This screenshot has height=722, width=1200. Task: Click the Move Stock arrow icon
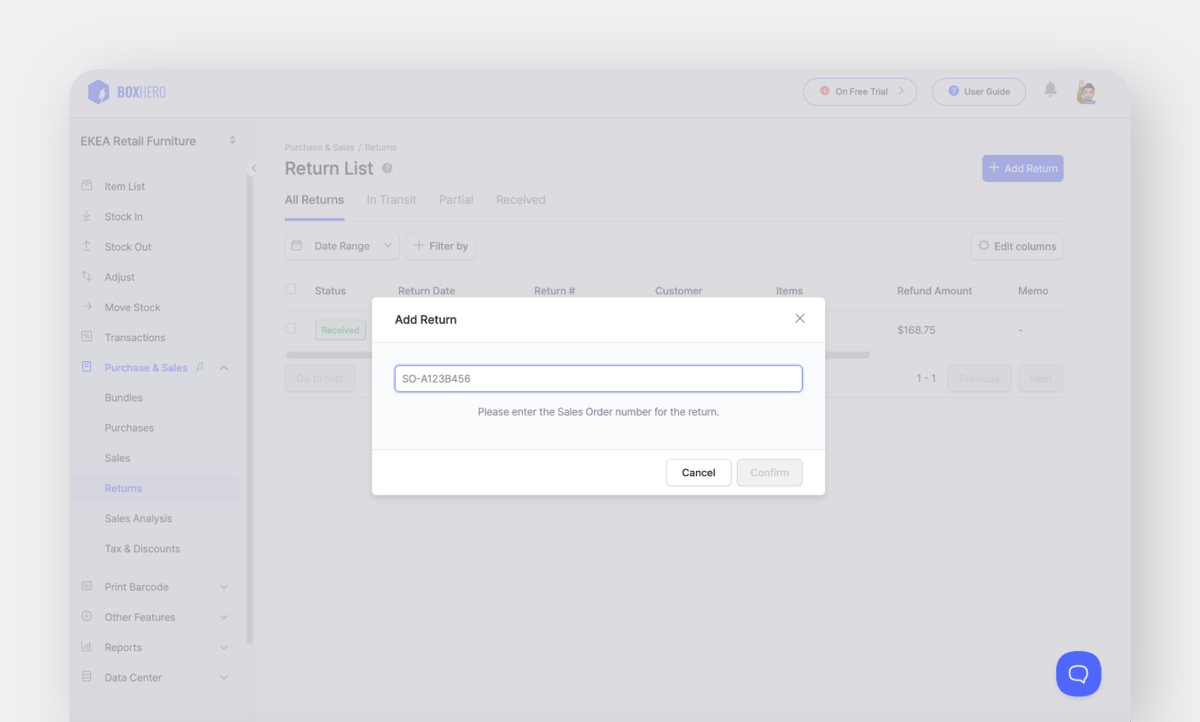[x=88, y=307]
